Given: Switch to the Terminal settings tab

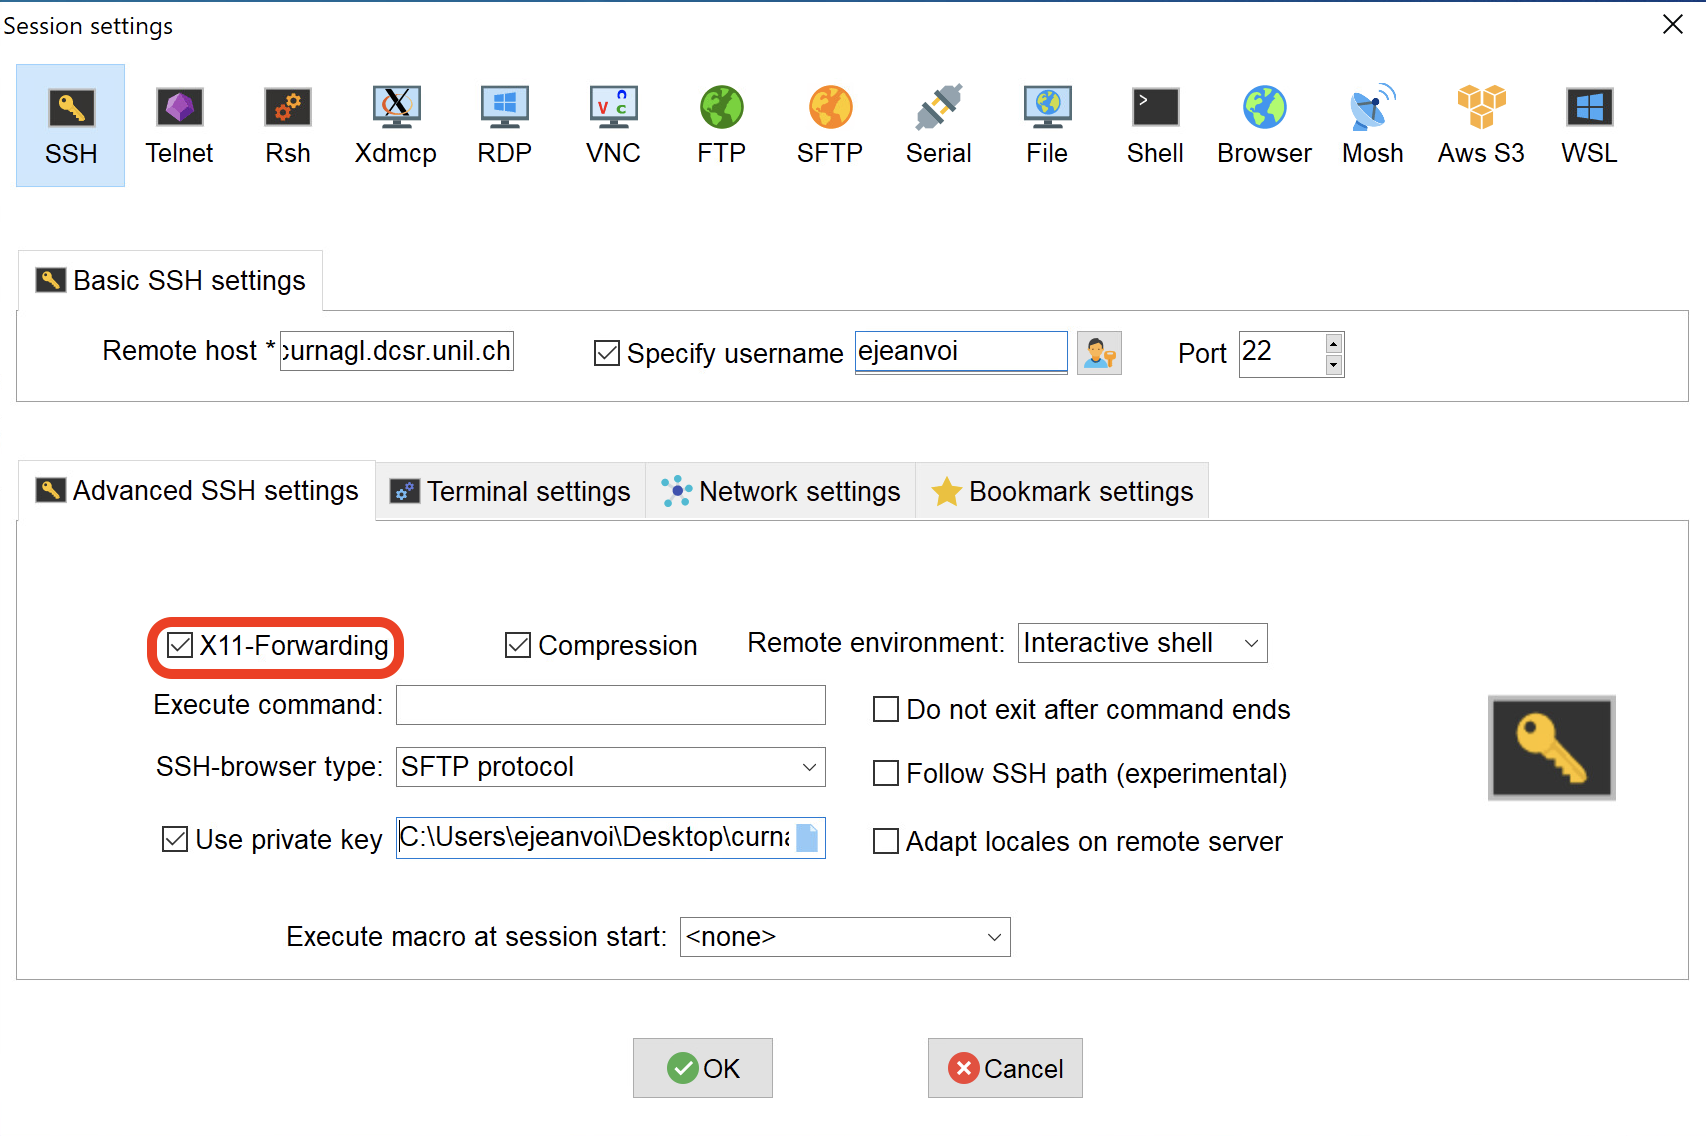Looking at the screenshot, I should [x=511, y=492].
